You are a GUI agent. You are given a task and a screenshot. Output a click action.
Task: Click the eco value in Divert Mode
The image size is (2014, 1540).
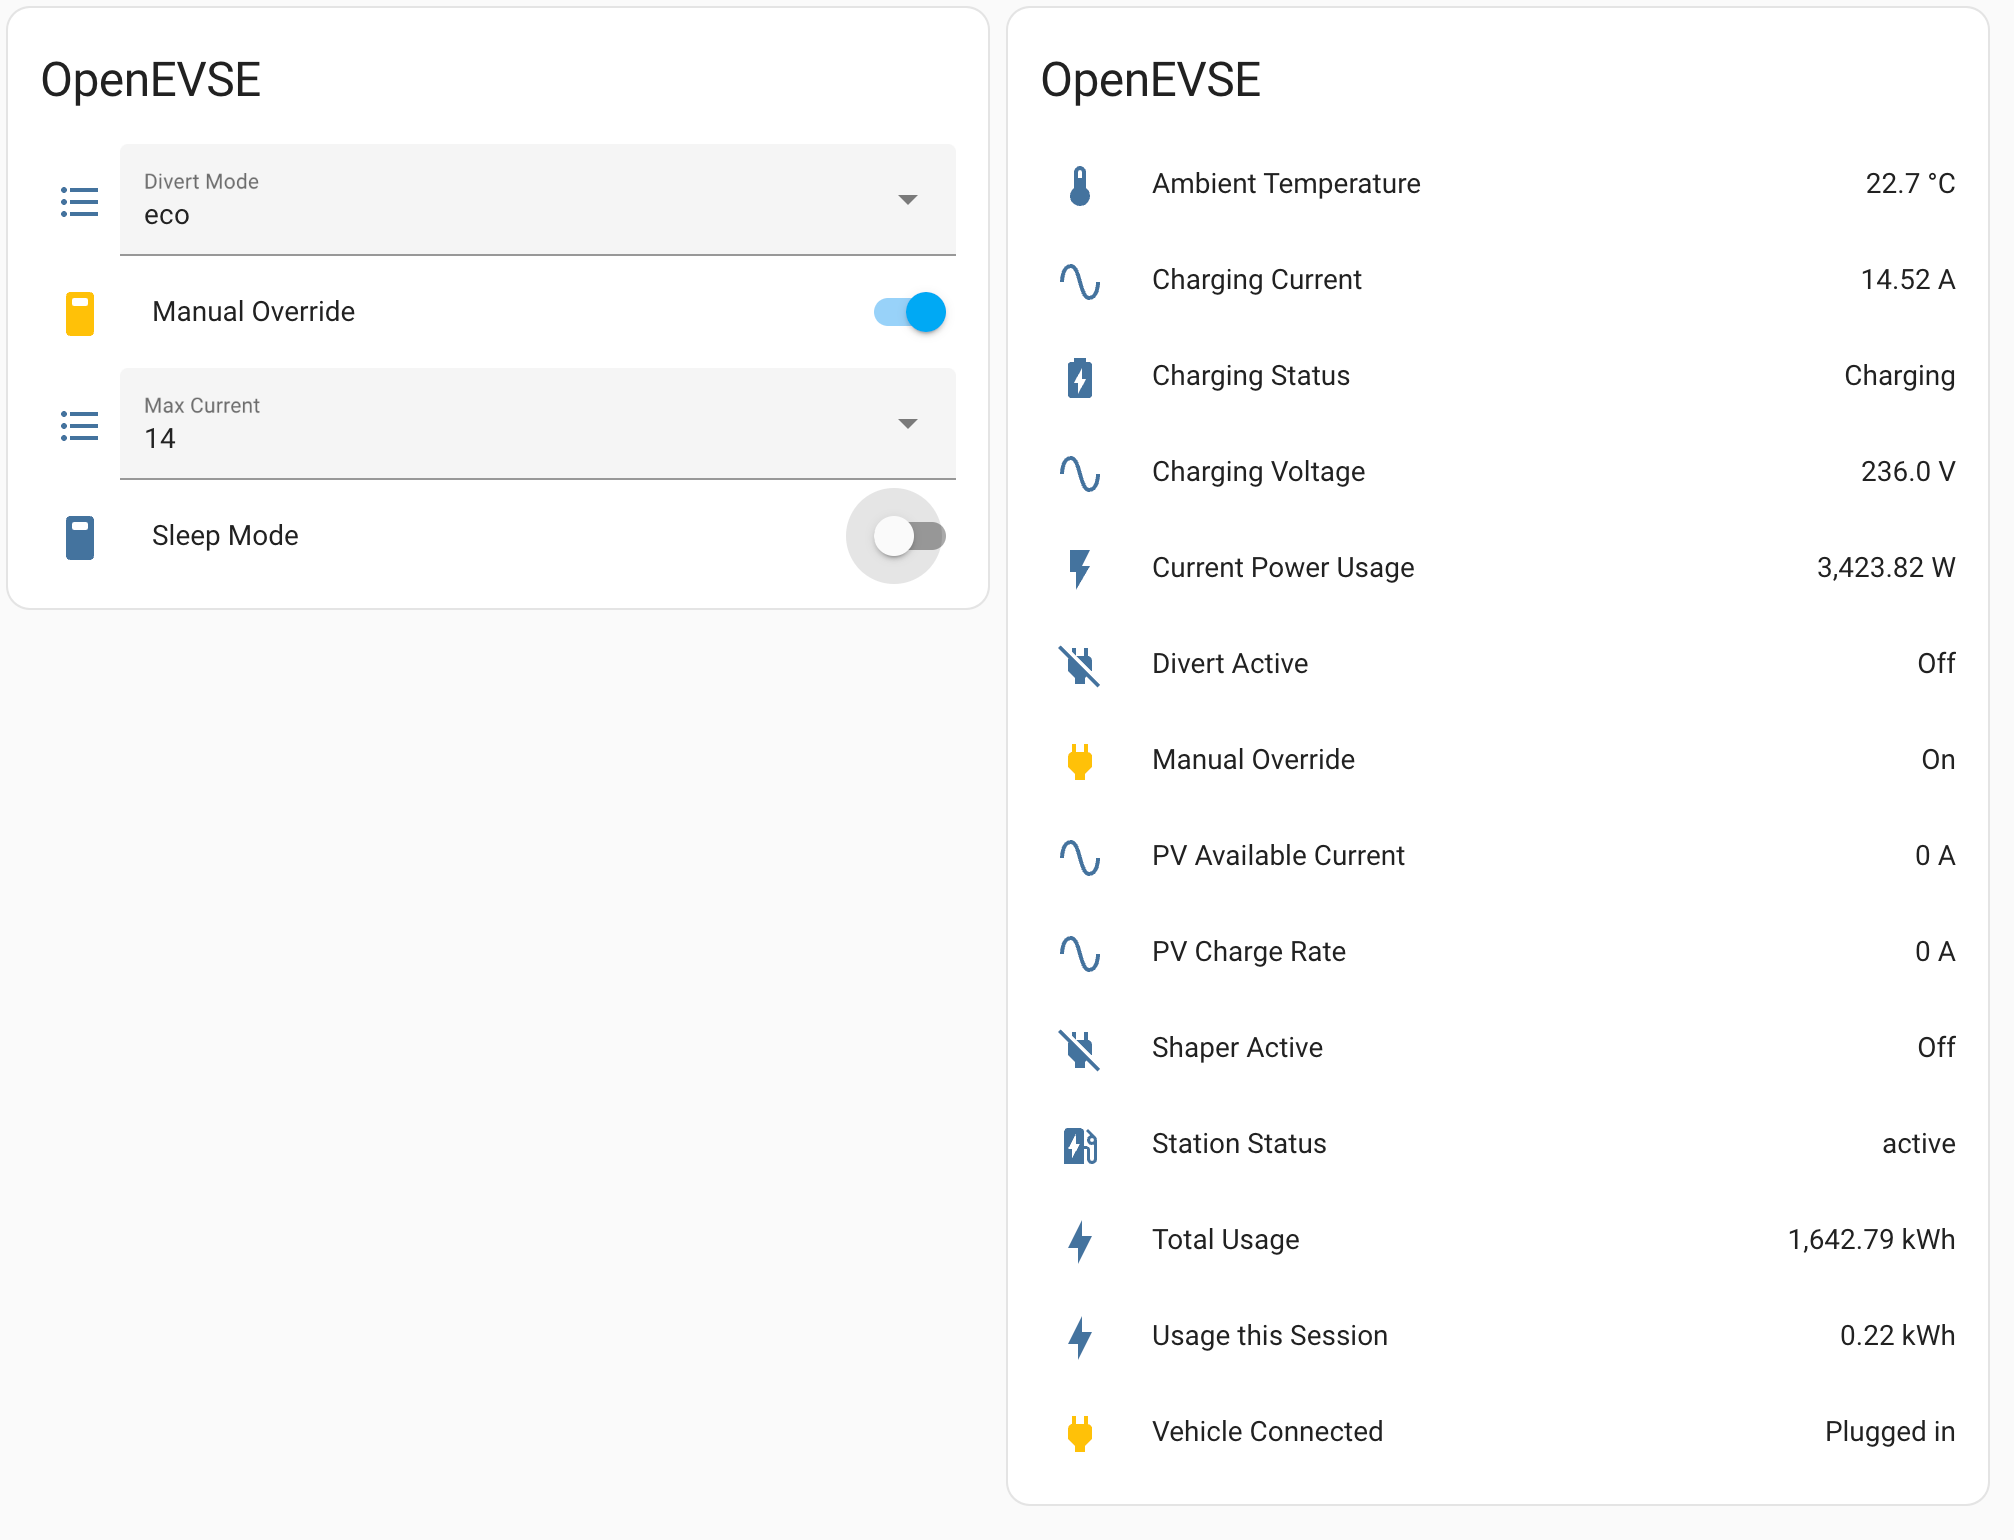[x=166, y=214]
